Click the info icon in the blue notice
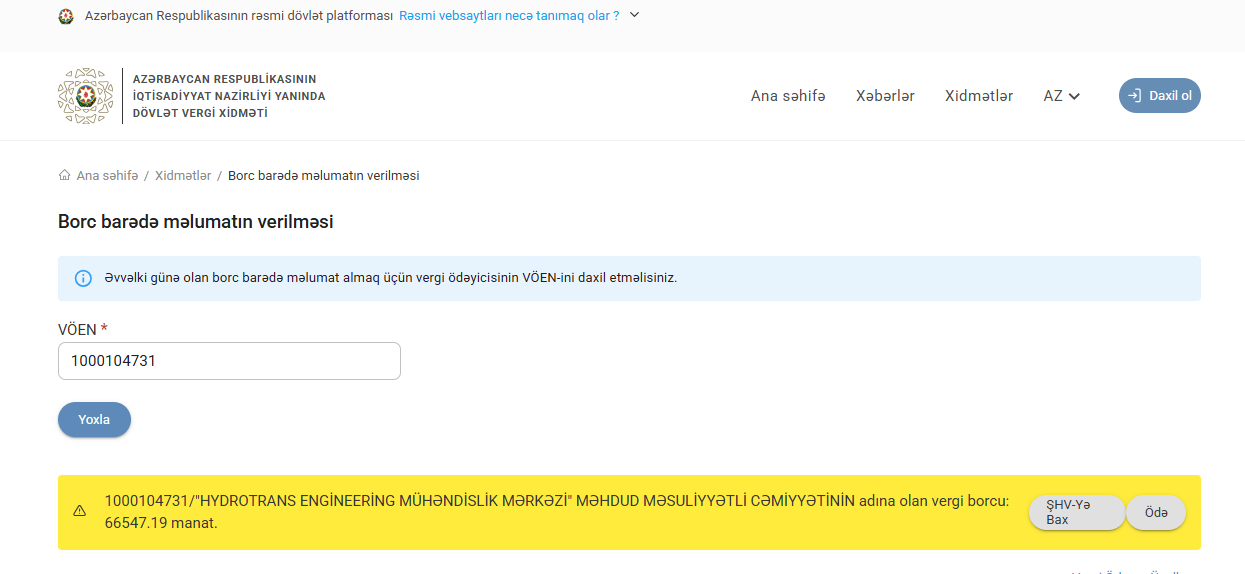1245x574 pixels. tap(83, 278)
